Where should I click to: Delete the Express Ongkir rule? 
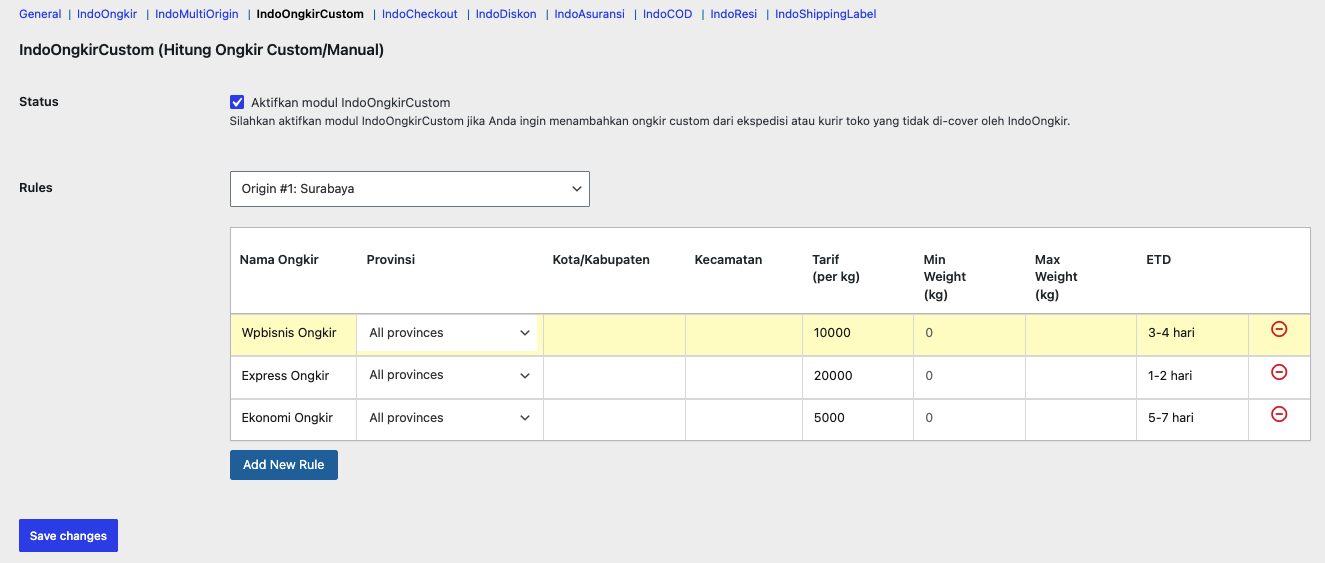point(1279,372)
